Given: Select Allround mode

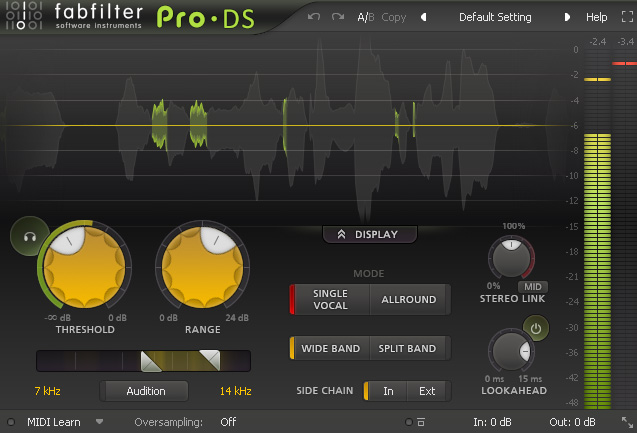Looking at the screenshot, I should click(409, 299).
